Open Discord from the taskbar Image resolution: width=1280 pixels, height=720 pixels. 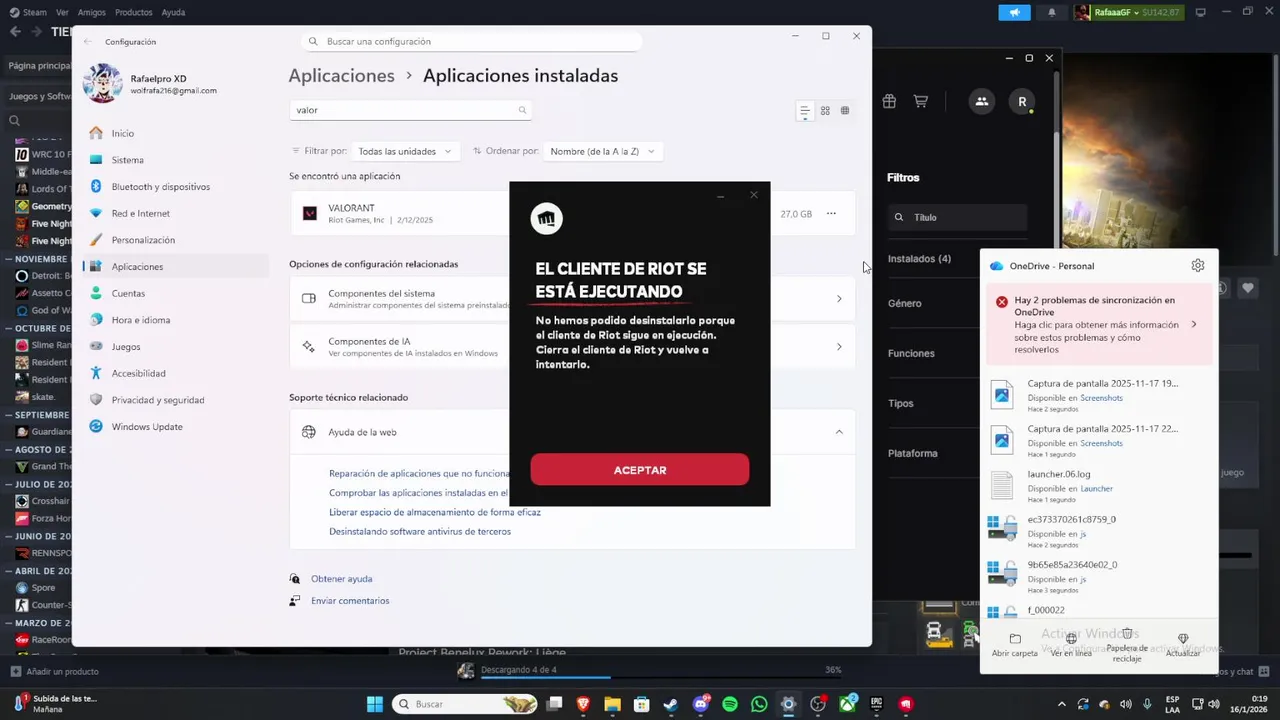point(701,704)
